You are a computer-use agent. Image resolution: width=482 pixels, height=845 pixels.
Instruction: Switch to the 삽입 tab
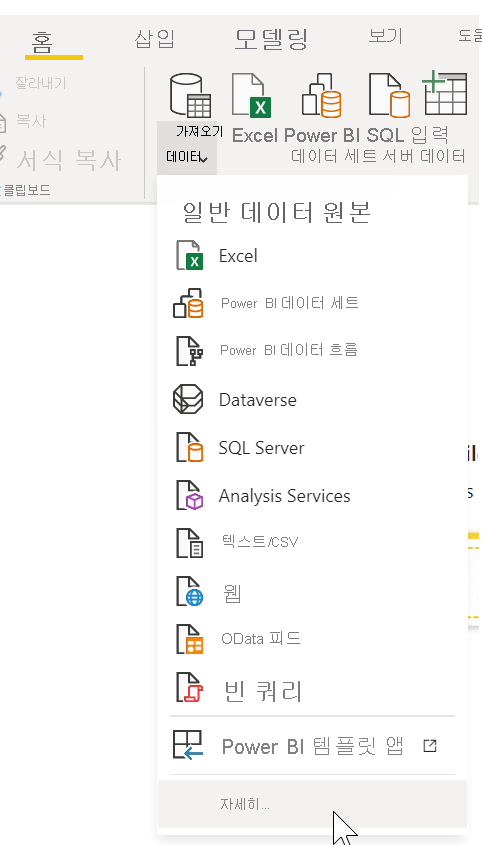(154, 39)
